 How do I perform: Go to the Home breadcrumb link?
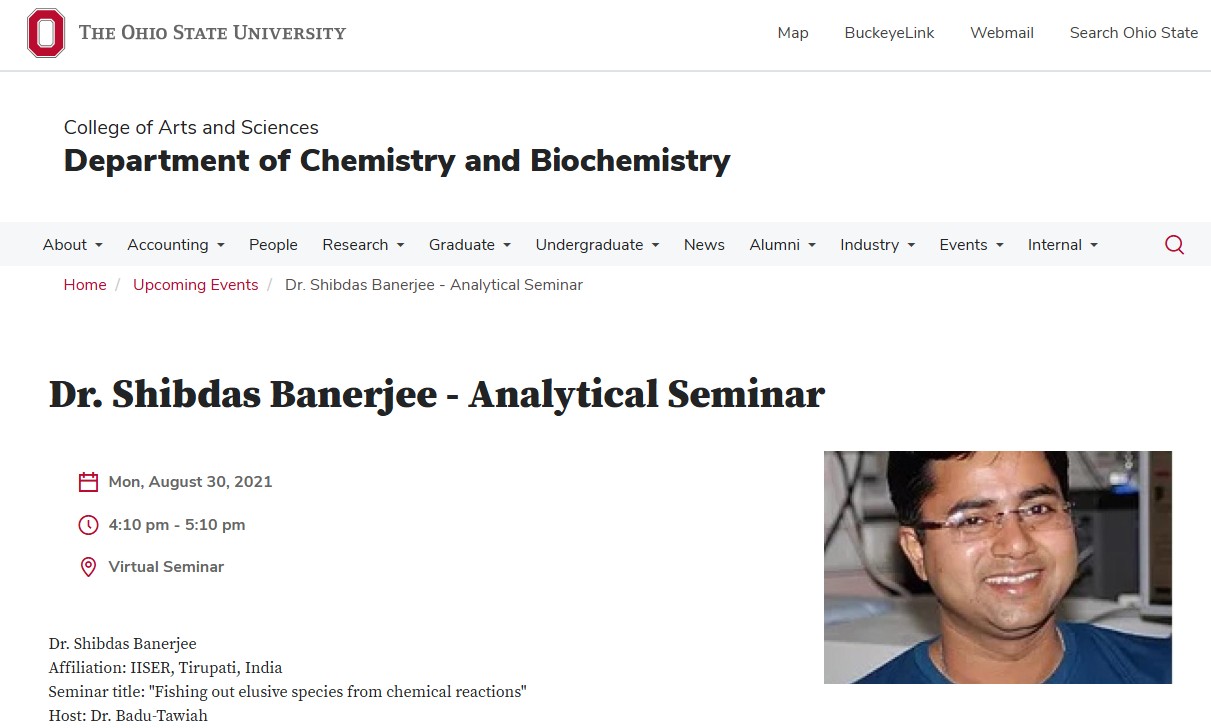[85, 285]
